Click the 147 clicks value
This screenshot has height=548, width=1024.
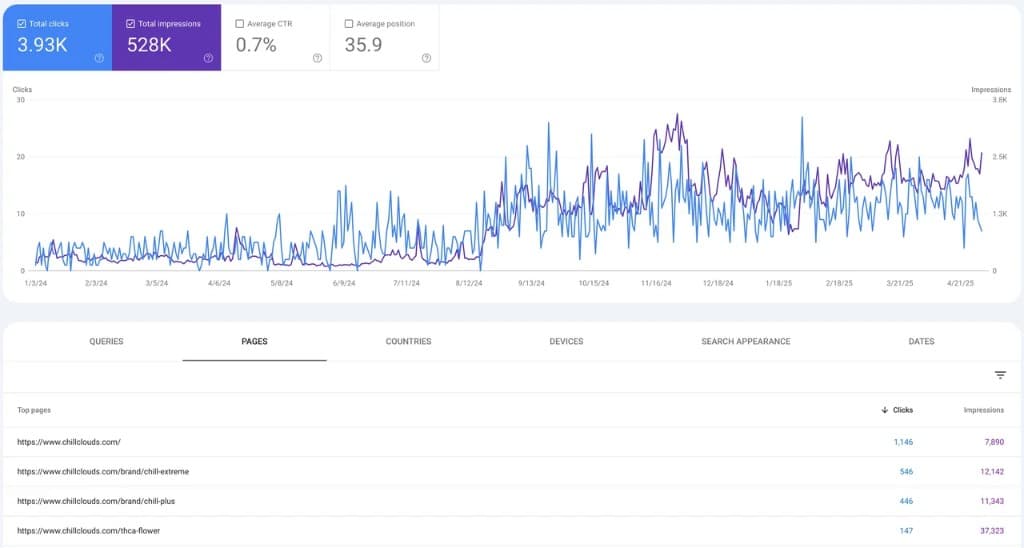coord(906,531)
